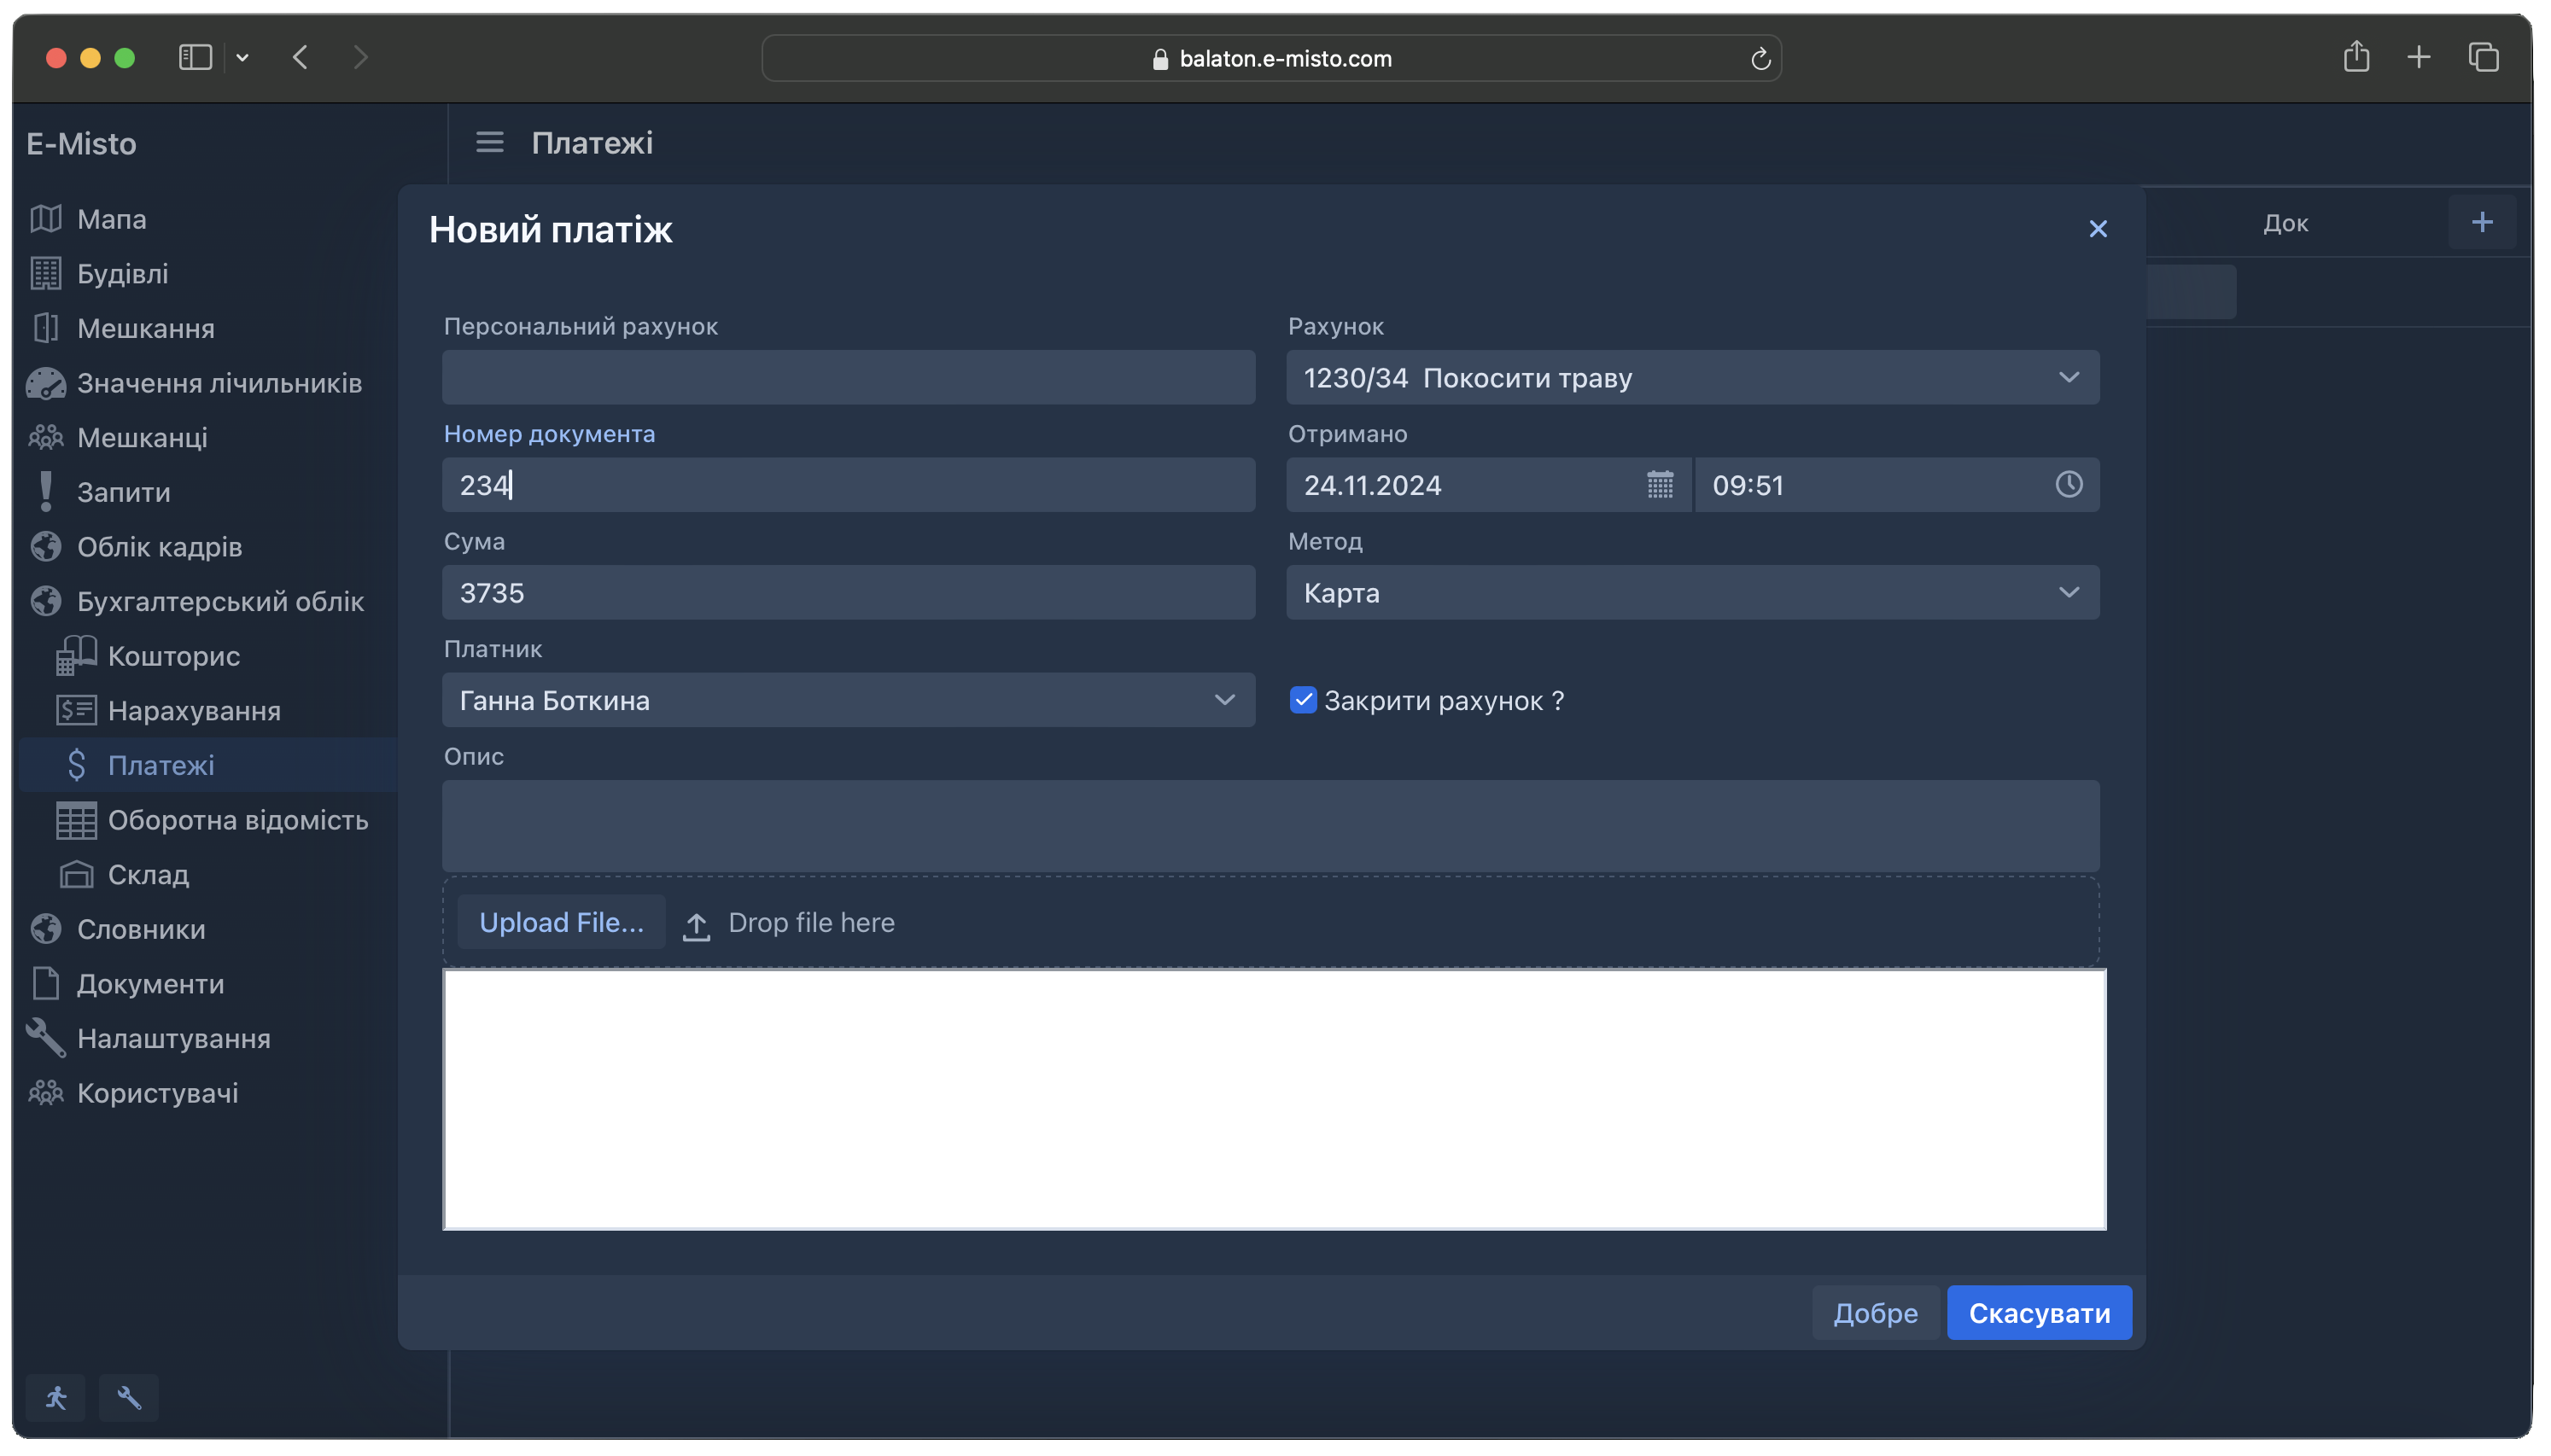2551x1456 pixels.
Task: Open Safari tab overview
Action: 2484,57
